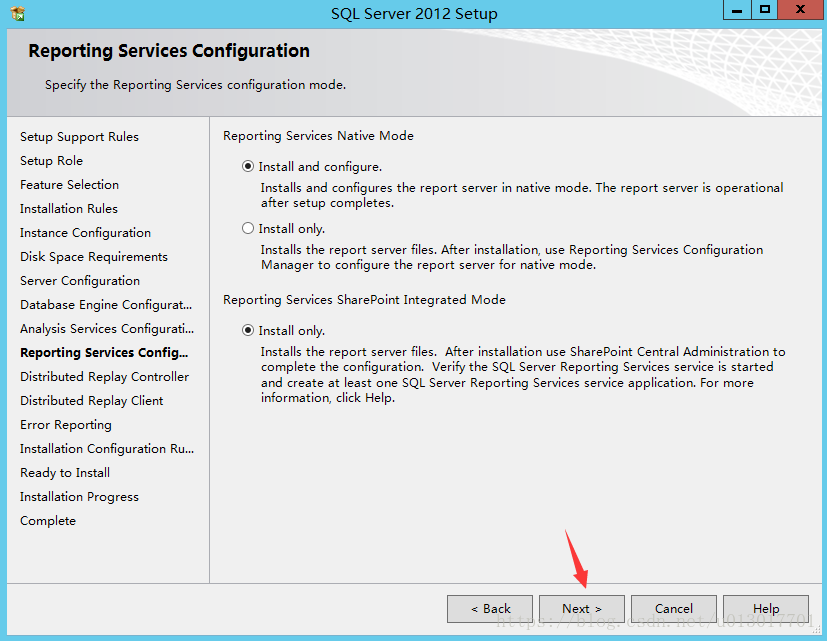
Task: Minimize the SQL Server 2012 Setup window
Action: (737, 10)
